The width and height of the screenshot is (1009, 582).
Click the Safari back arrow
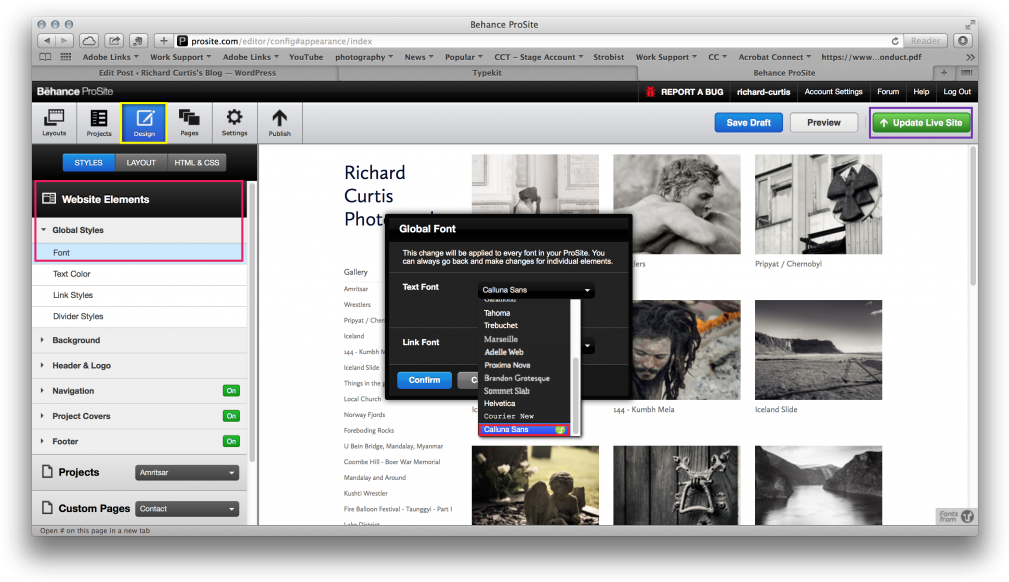pyautogui.click(x=47, y=41)
